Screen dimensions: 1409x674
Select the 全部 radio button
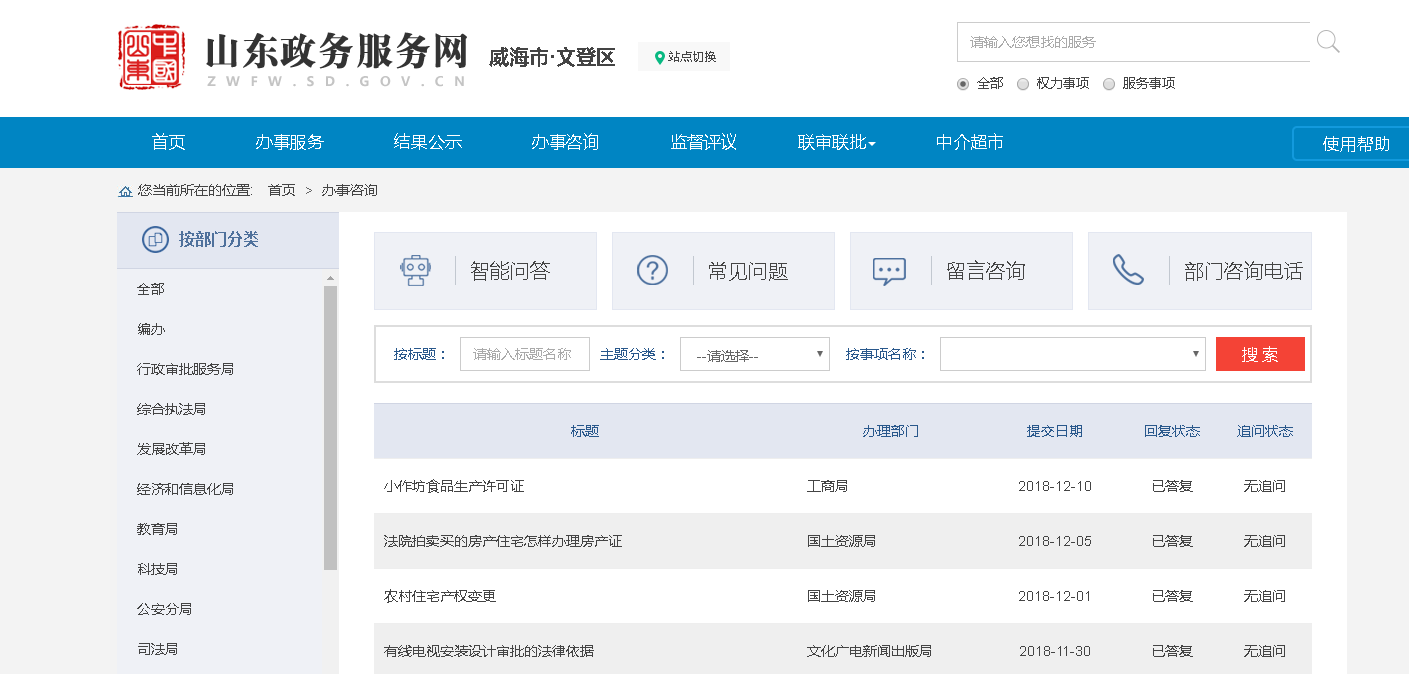(x=963, y=84)
